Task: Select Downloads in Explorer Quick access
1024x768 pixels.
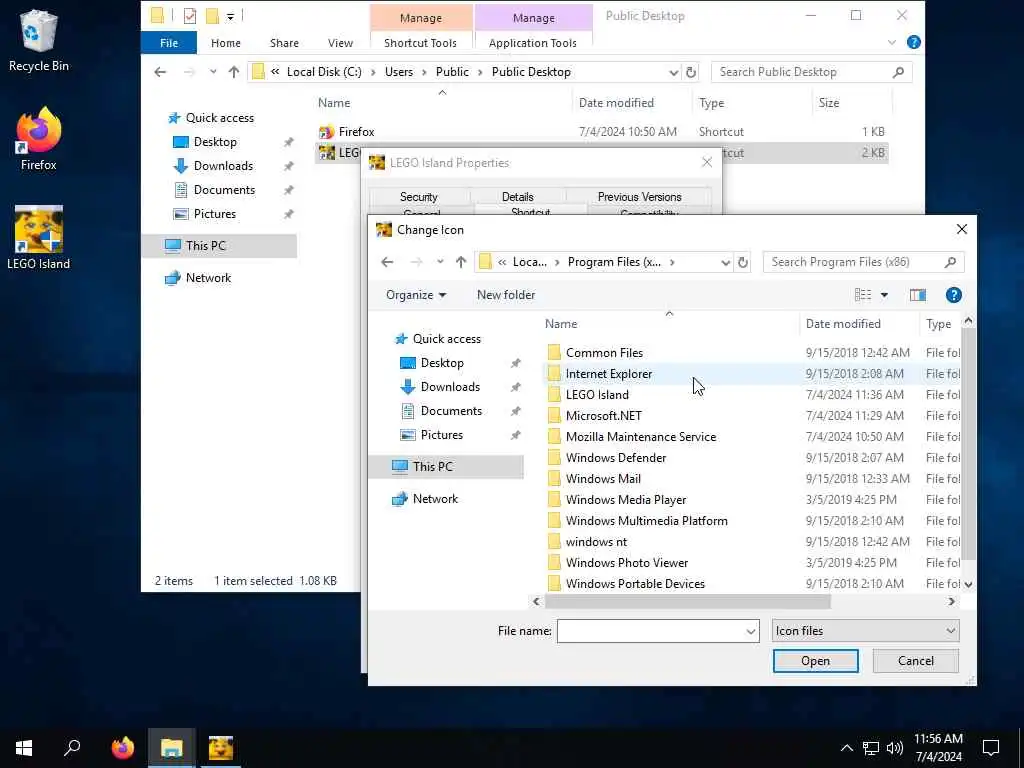Action: (x=223, y=166)
